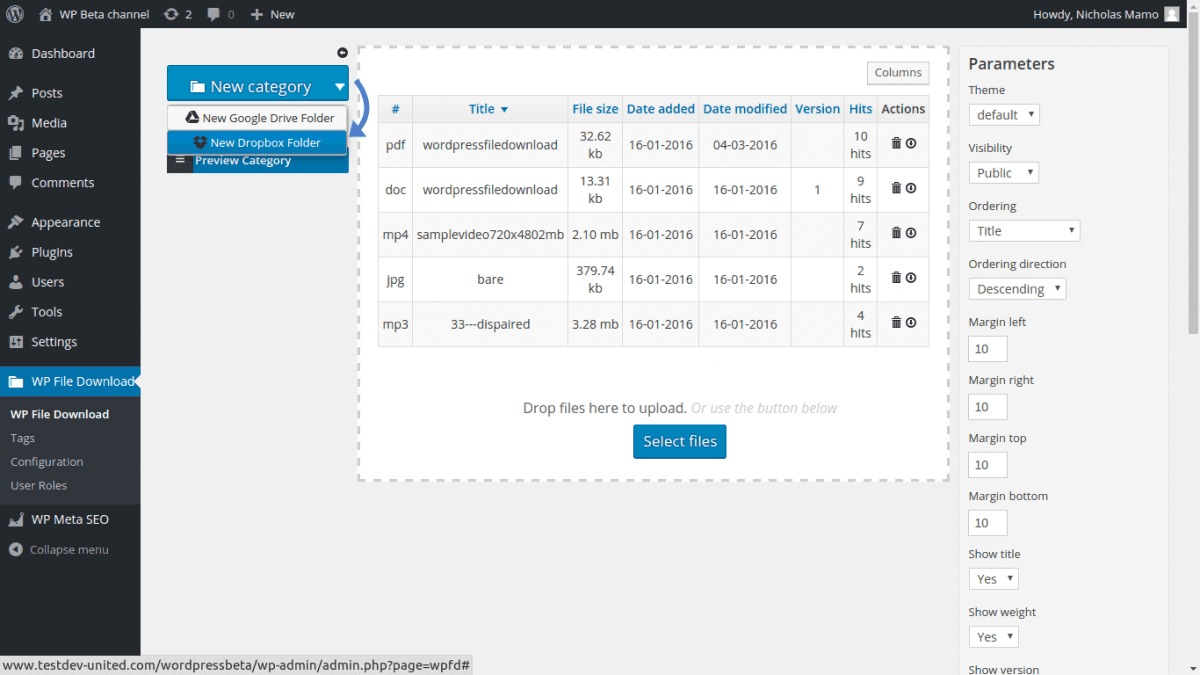The image size is (1200, 675).
Task: Toggle the Show title Yes selector
Action: pos(993,579)
